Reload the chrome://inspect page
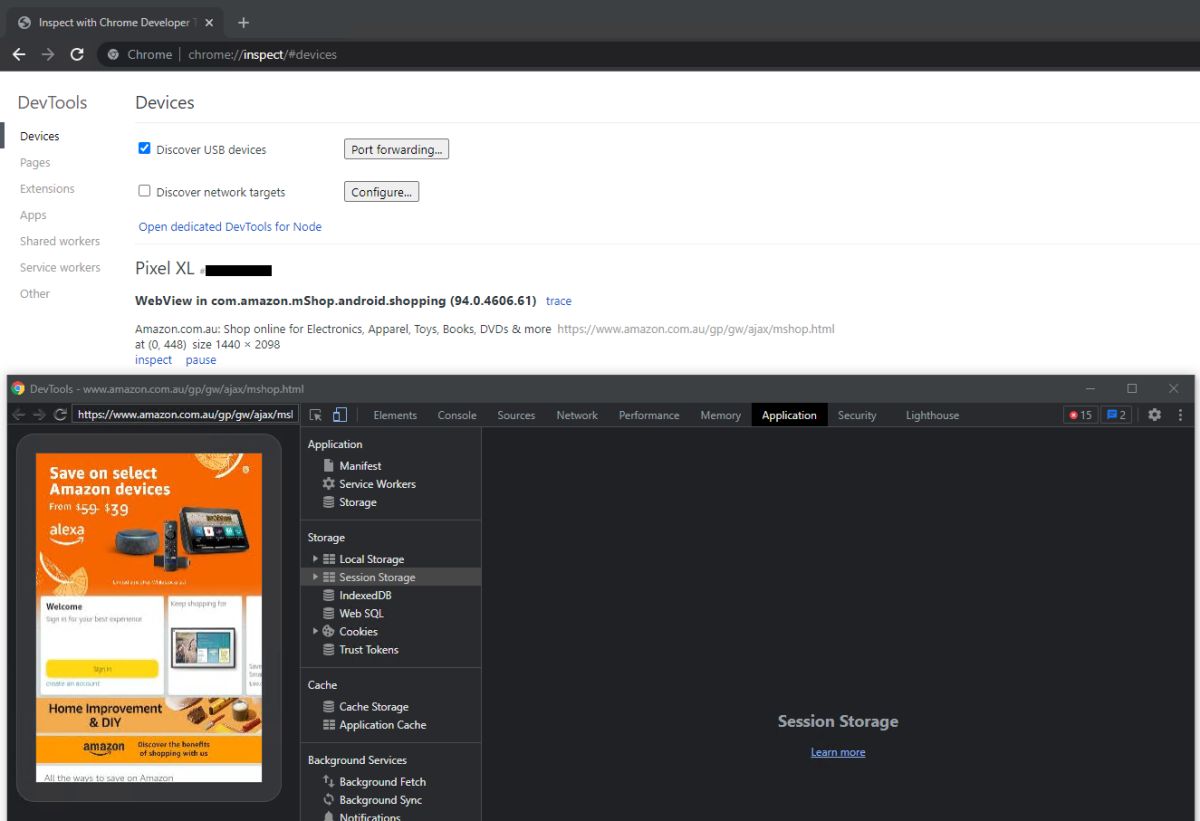 pyautogui.click(x=77, y=54)
